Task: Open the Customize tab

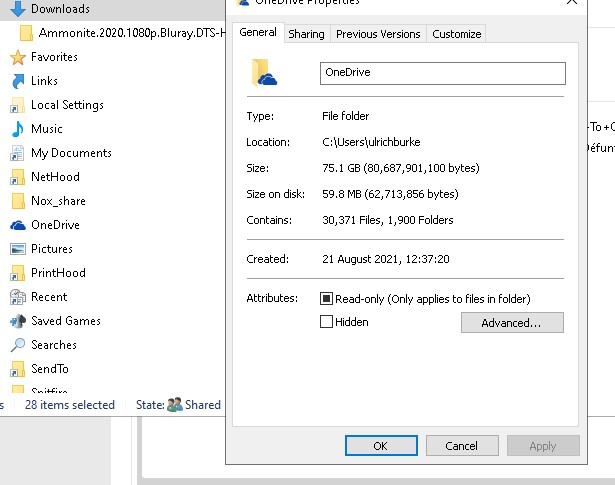Action: coord(457,34)
